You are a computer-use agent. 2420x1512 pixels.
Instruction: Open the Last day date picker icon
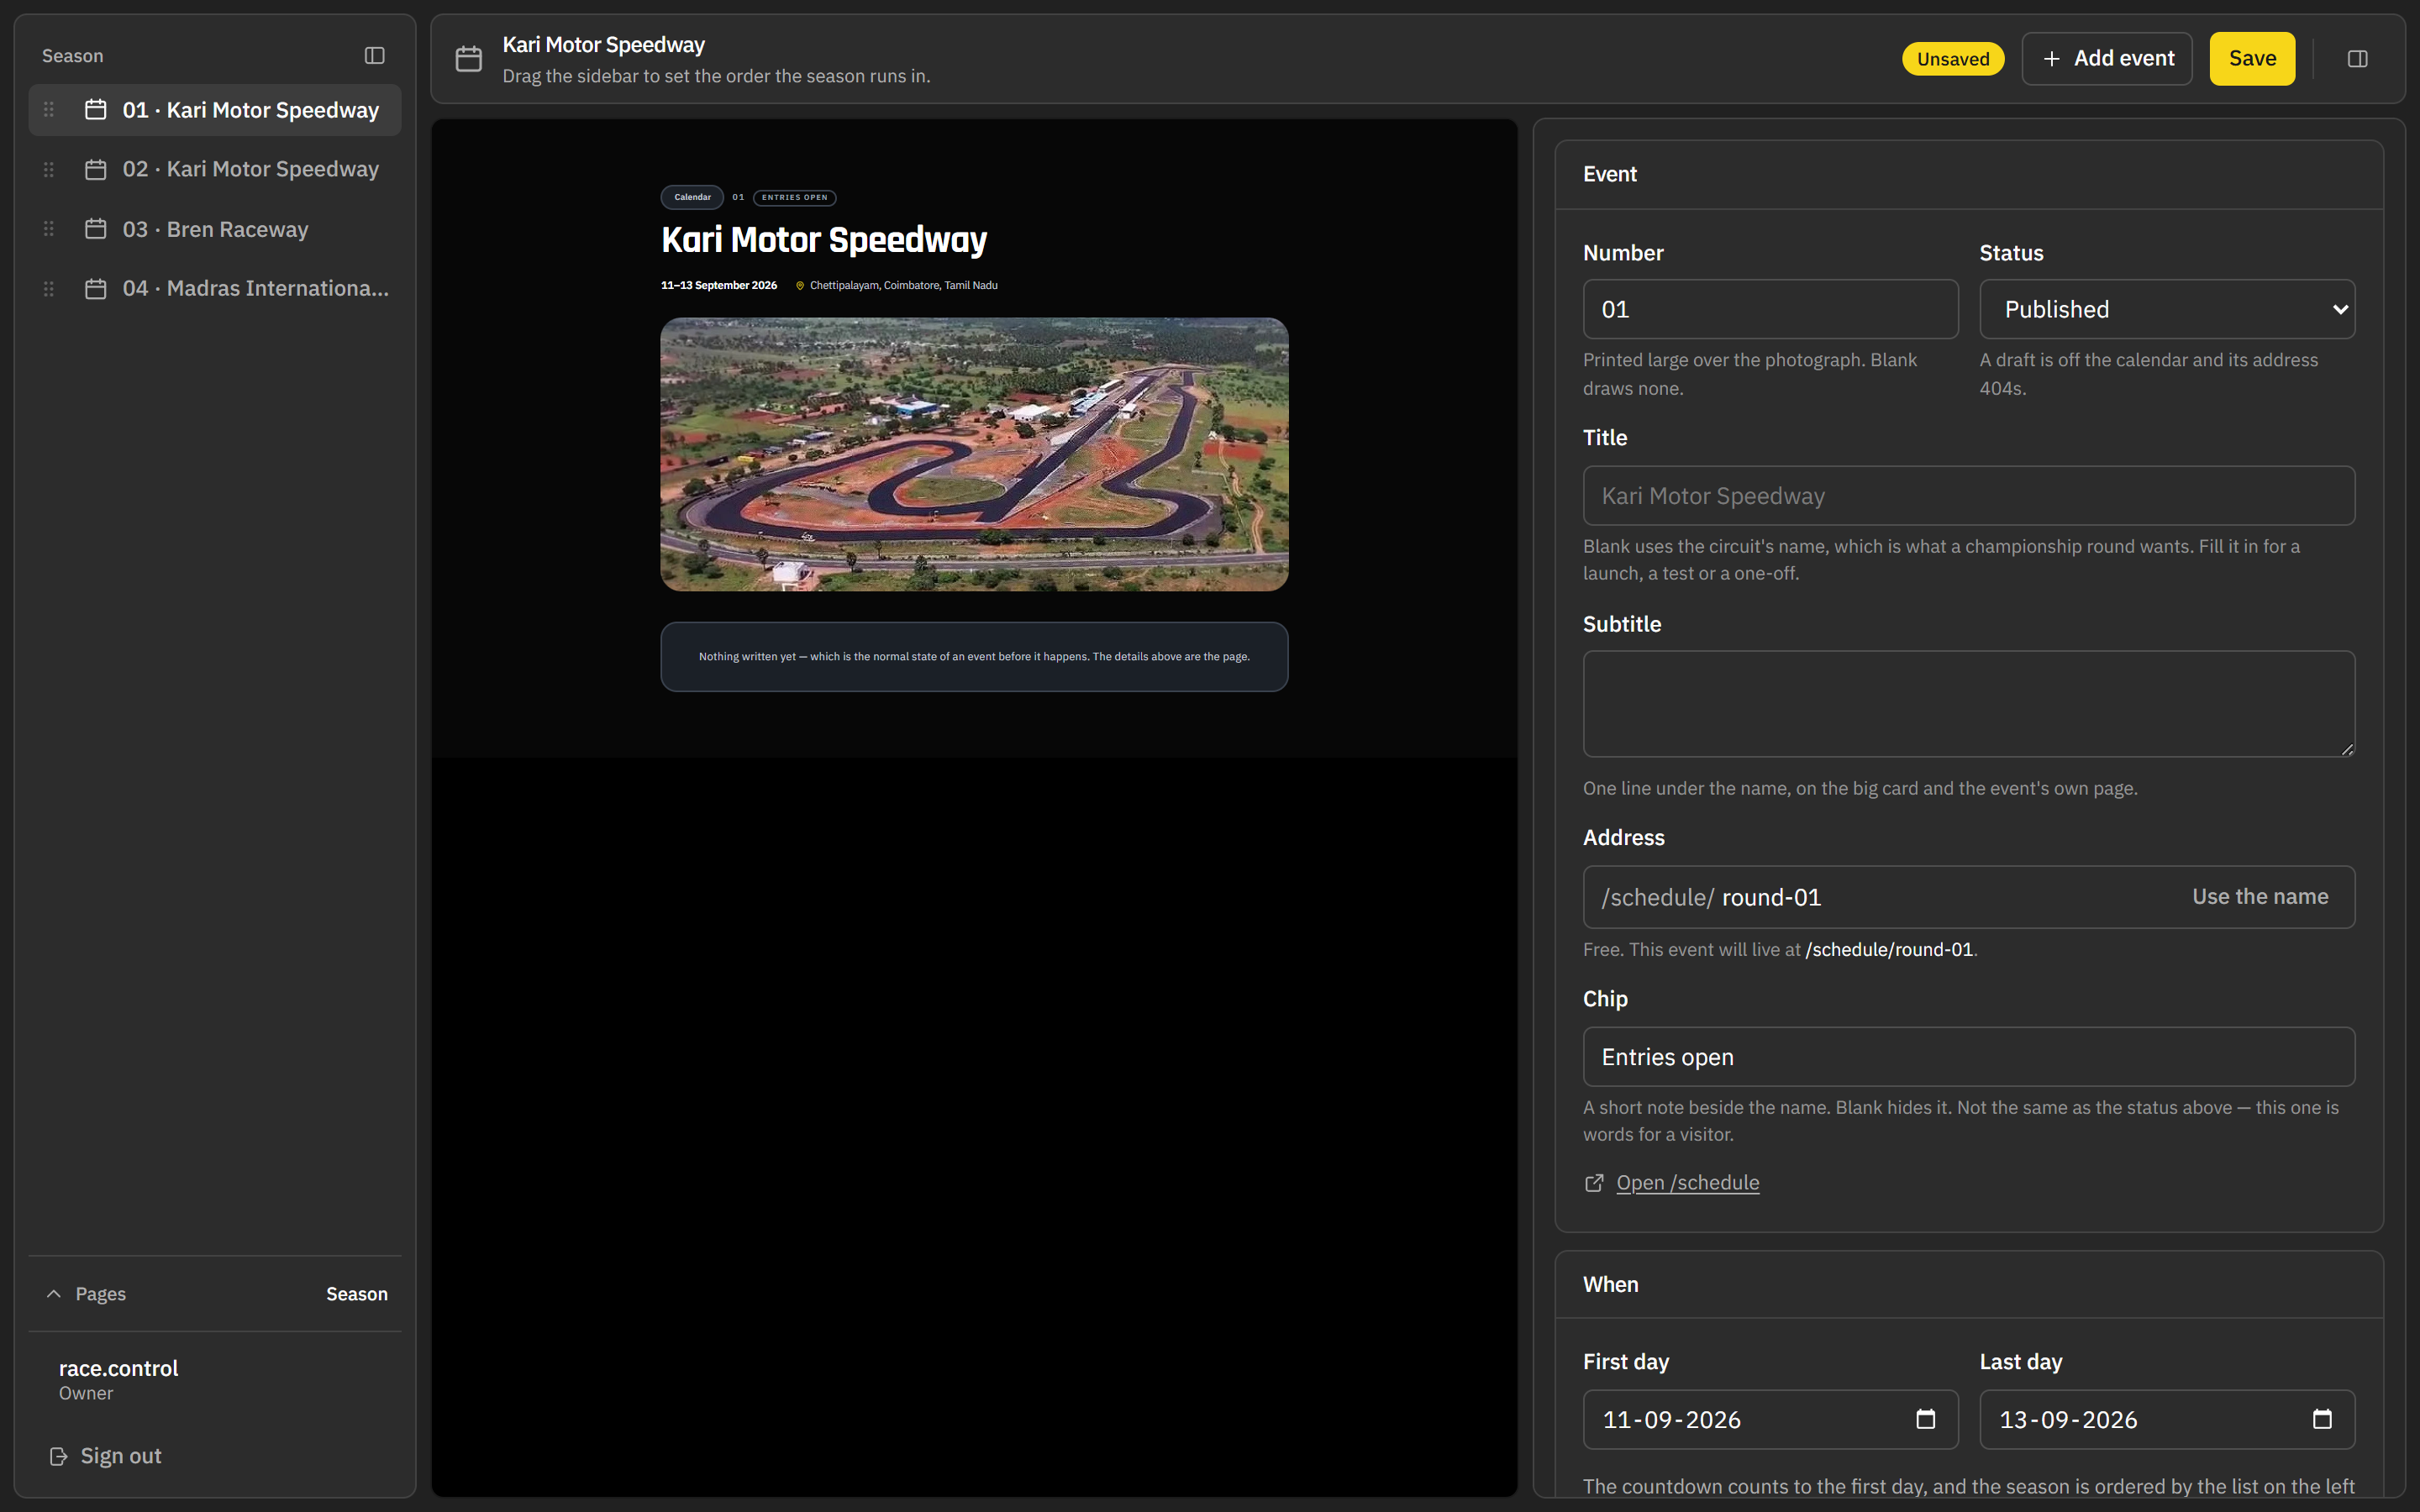click(x=2322, y=1419)
